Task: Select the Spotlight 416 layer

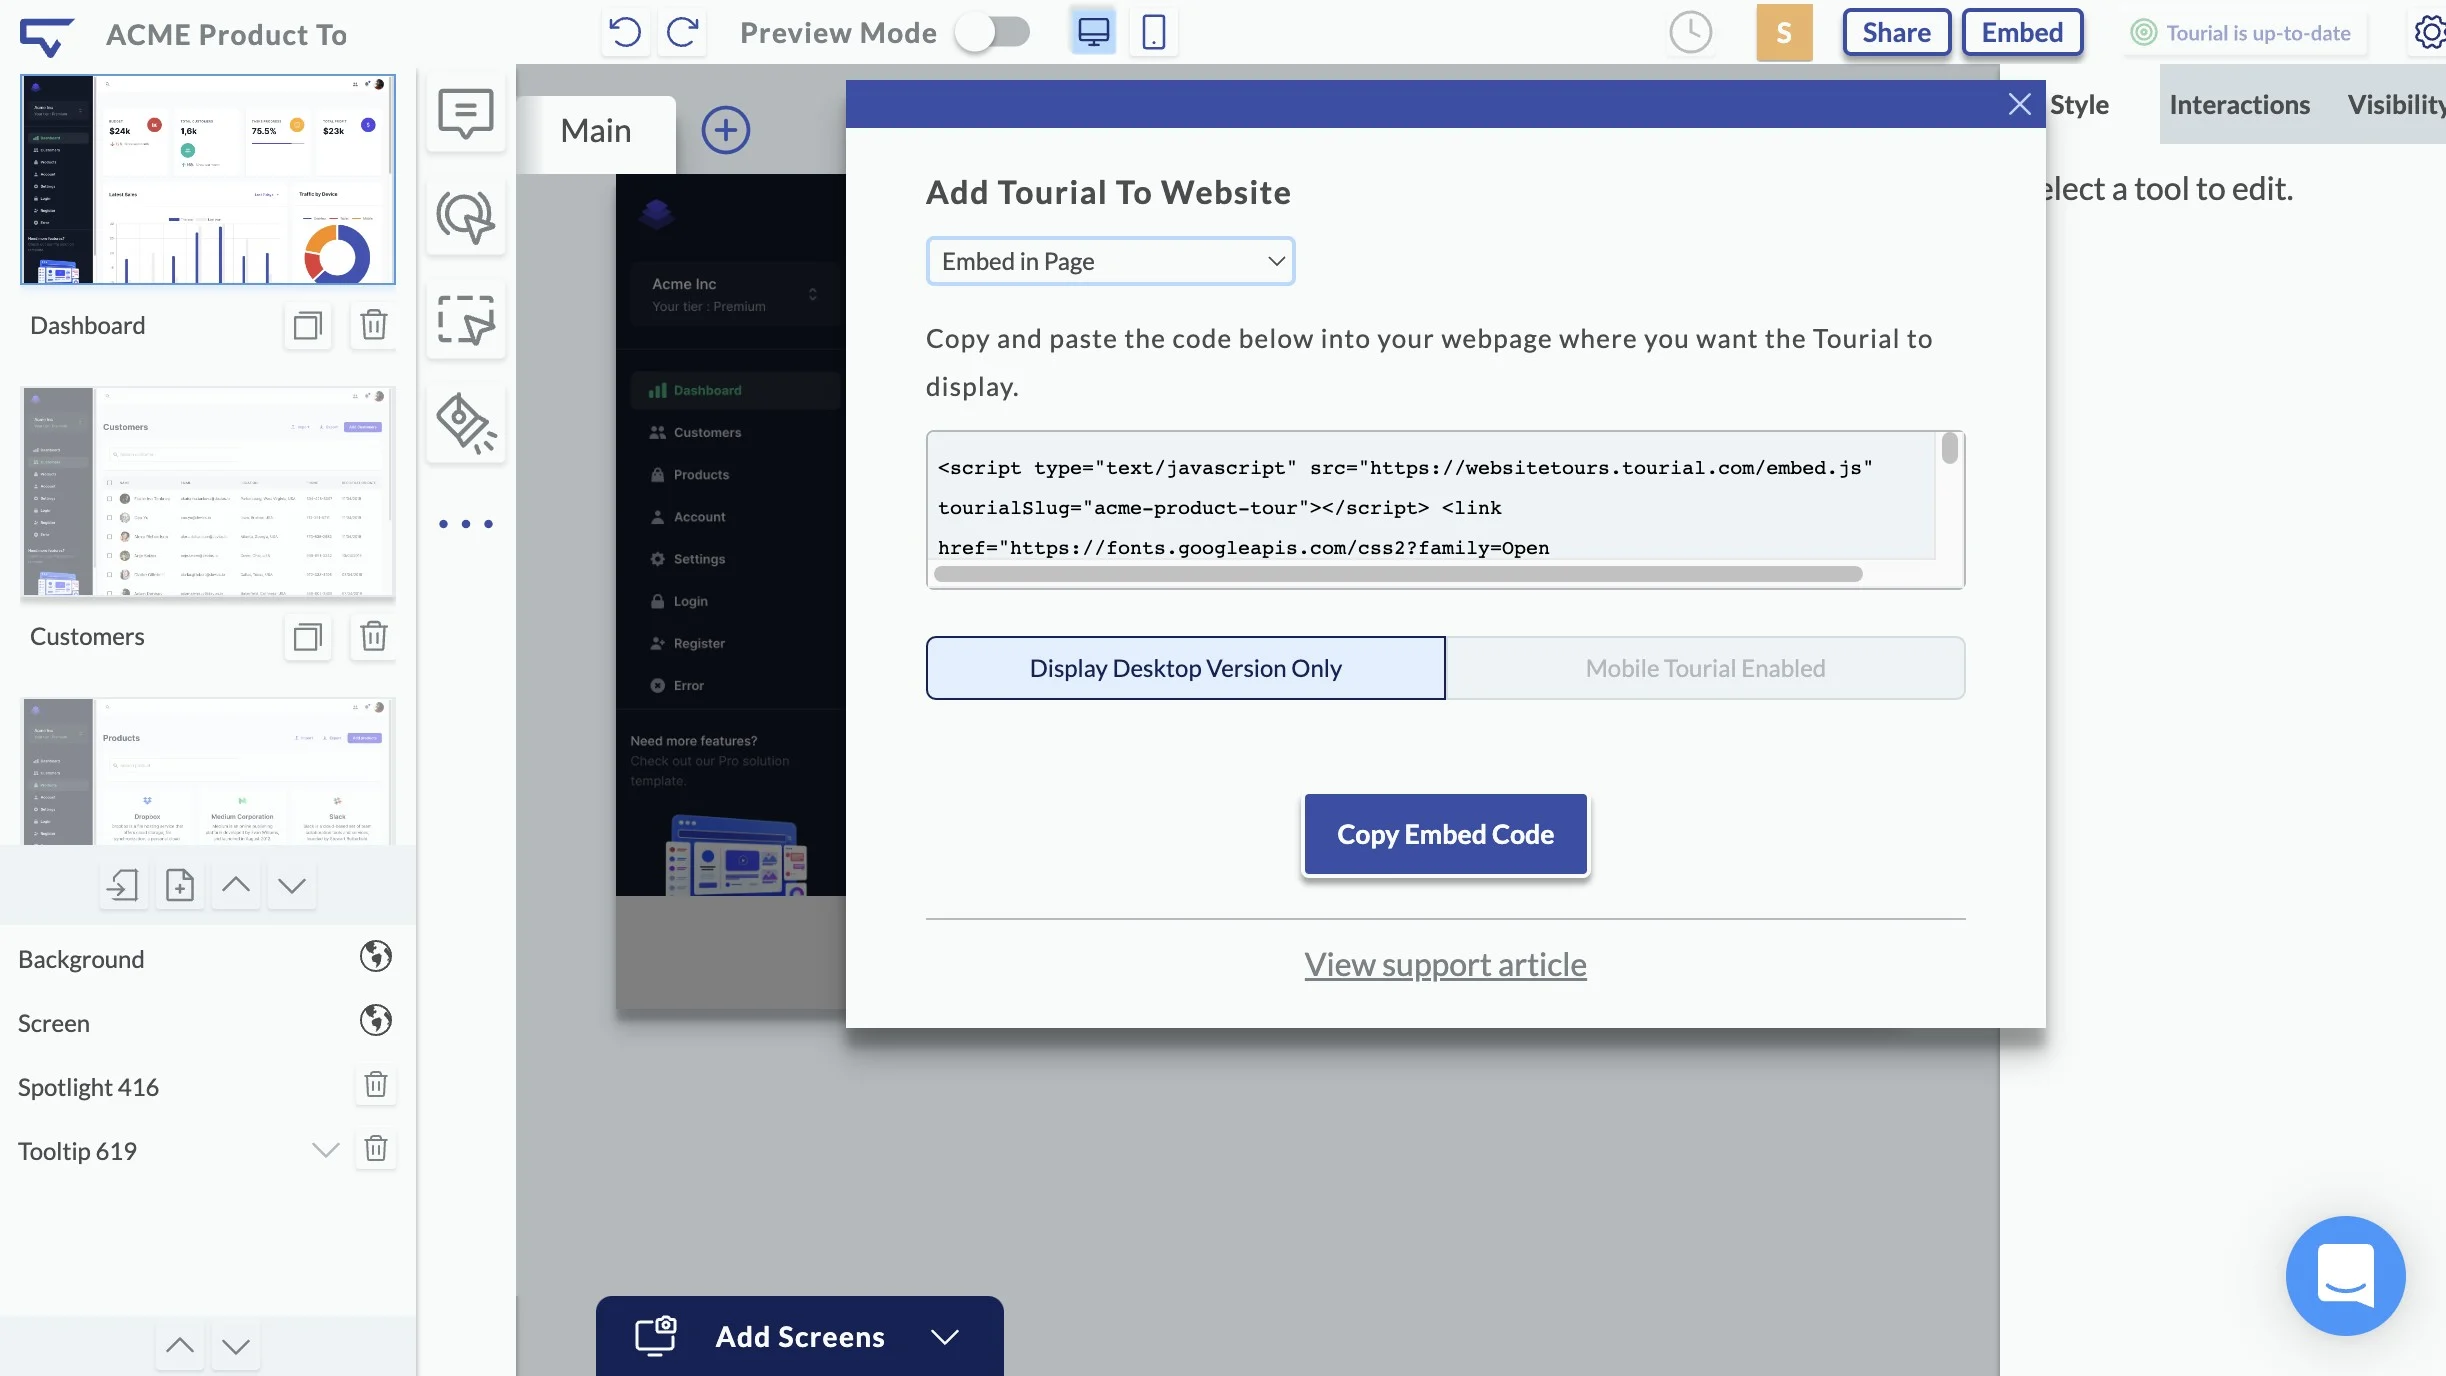Action: (88, 1087)
